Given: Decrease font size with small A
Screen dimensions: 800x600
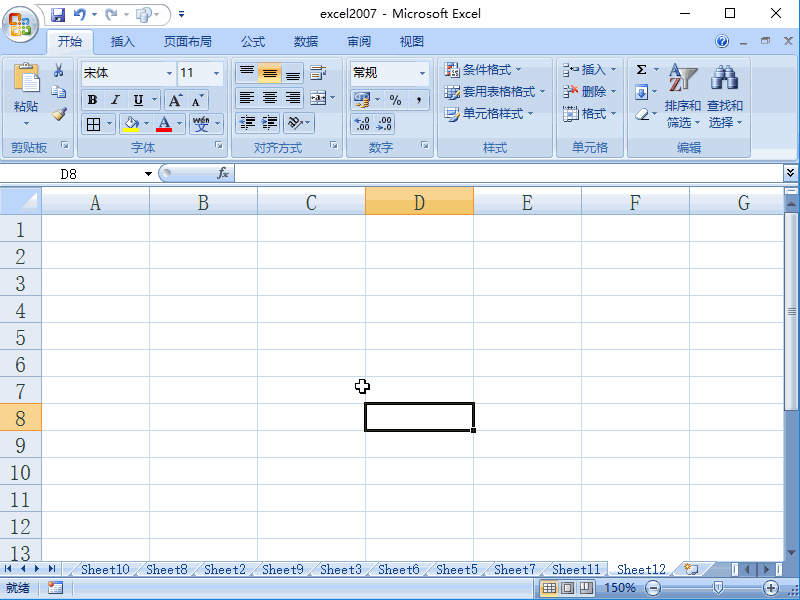Looking at the screenshot, I should [197, 100].
